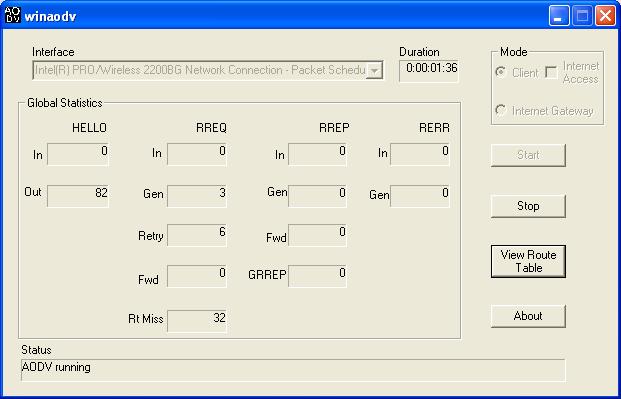This screenshot has height=399, width=621.
Task: Toggle the Internet Access checkbox
Action: pyautogui.click(x=551, y=72)
